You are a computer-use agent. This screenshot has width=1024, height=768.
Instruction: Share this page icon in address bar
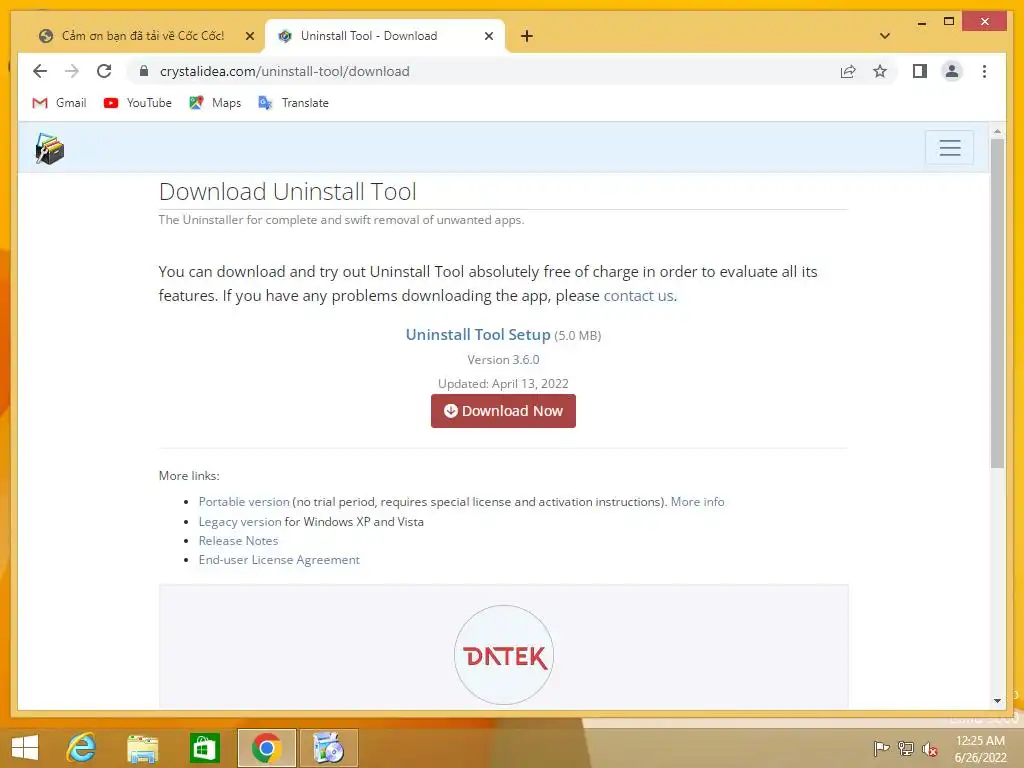pyautogui.click(x=848, y=71)
